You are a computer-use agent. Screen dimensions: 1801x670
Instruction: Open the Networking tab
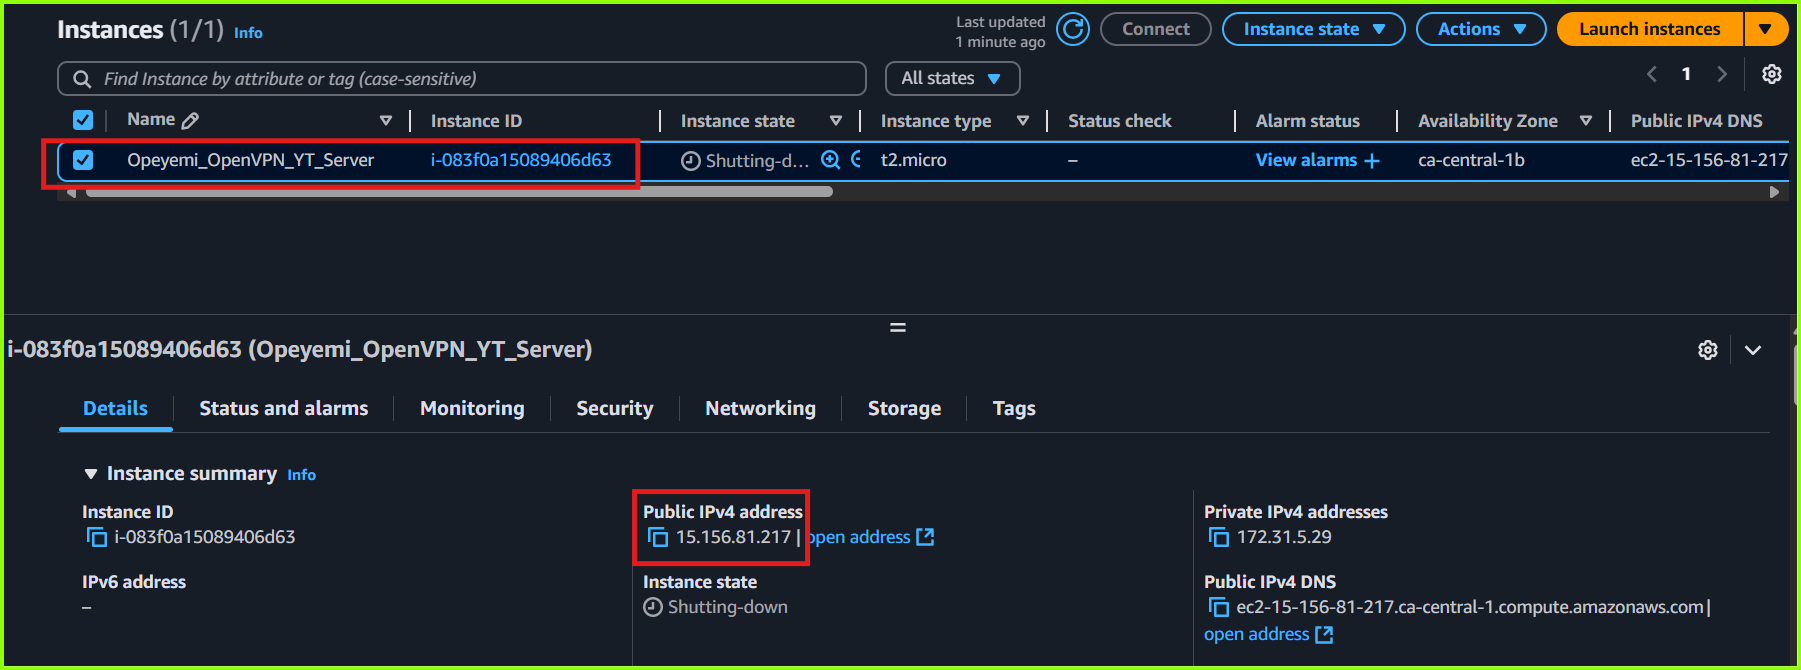pos(760,408)
